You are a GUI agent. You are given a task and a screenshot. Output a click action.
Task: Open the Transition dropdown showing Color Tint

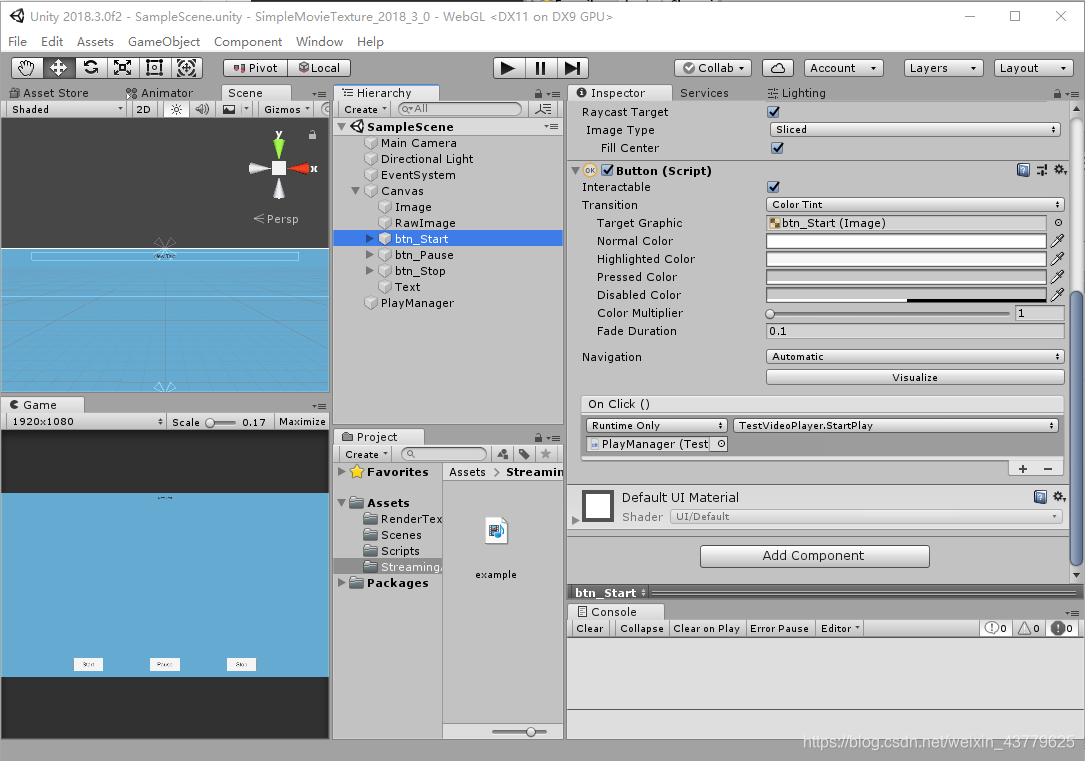pos(914,204)
